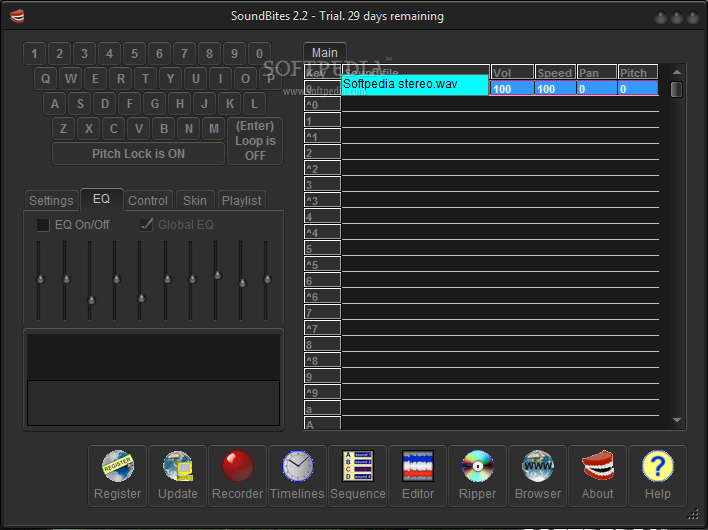708x530 pixels.
Task: Select the ^9 key row
Action: pyautogui.click(x=322, y=392)
